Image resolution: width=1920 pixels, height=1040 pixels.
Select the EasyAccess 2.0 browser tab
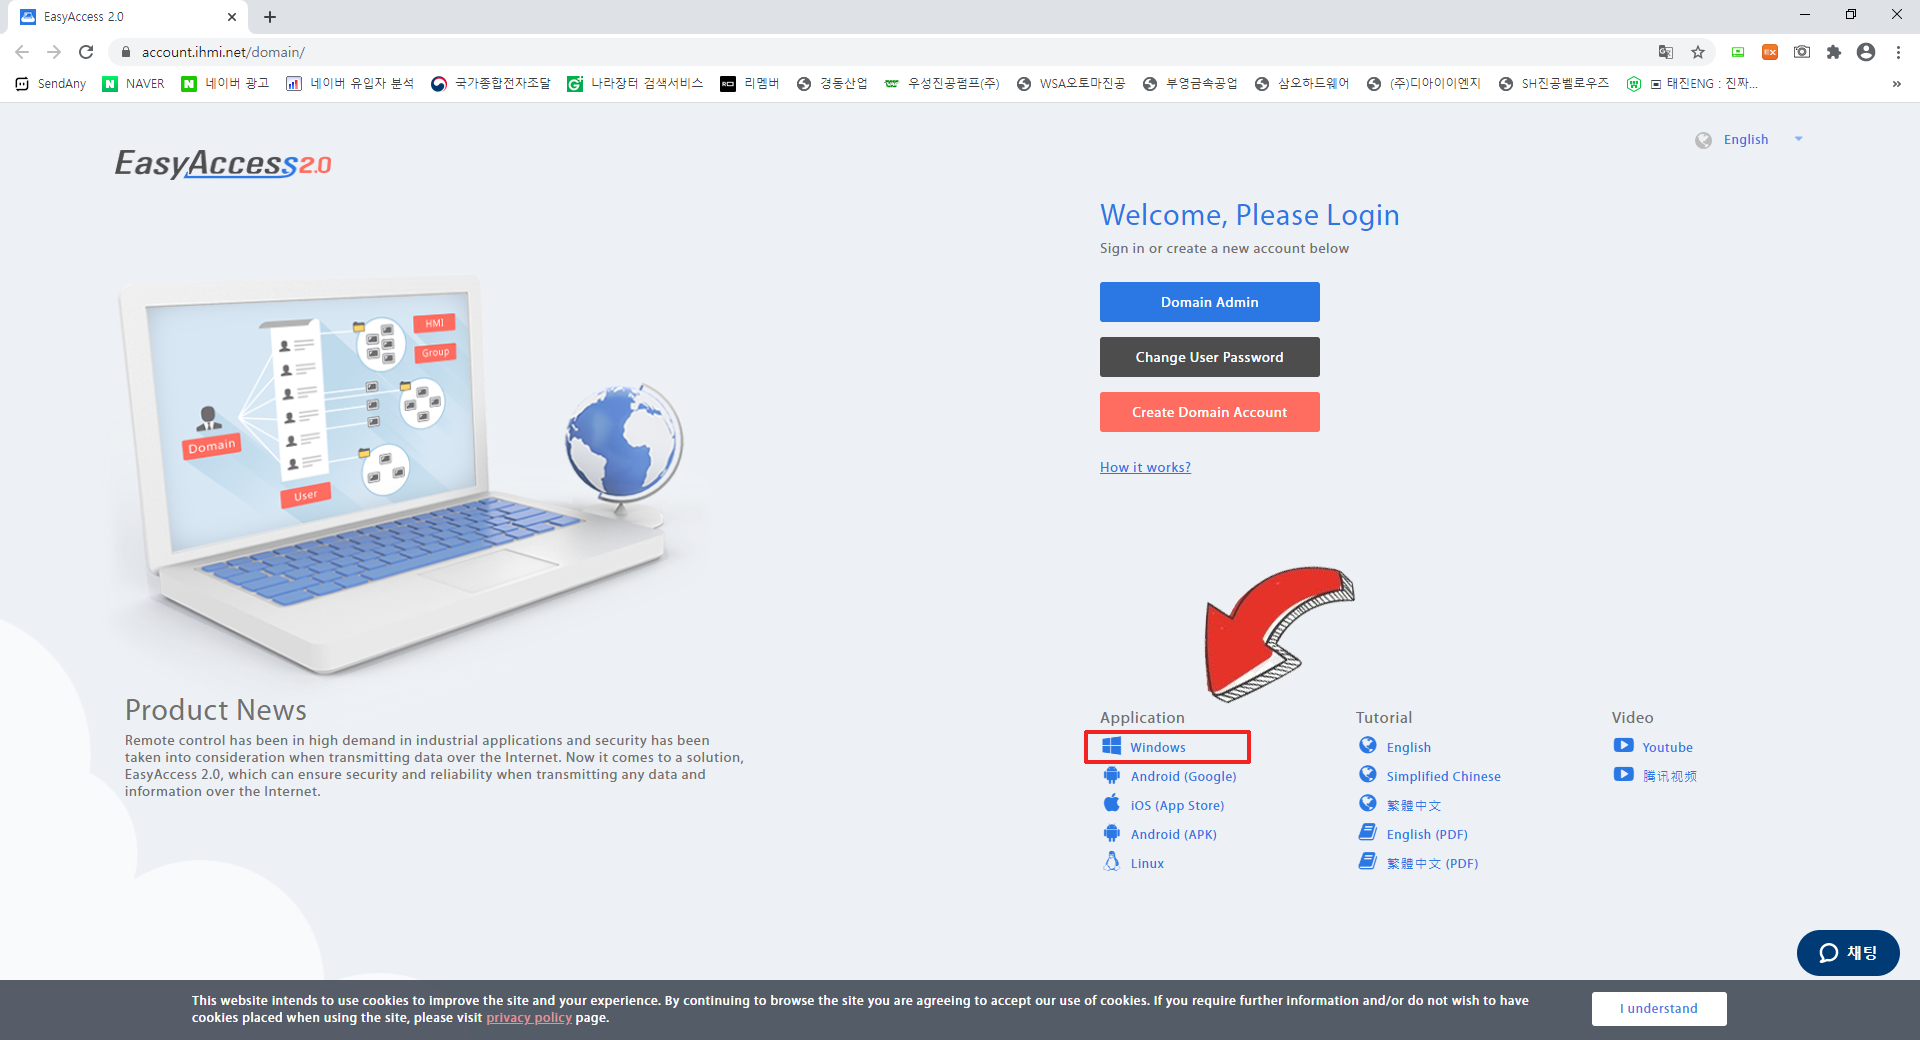pos(120,17)
